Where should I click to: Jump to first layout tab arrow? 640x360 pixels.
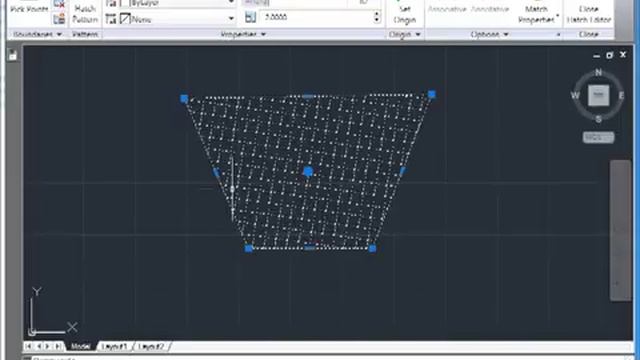(28, 346)
